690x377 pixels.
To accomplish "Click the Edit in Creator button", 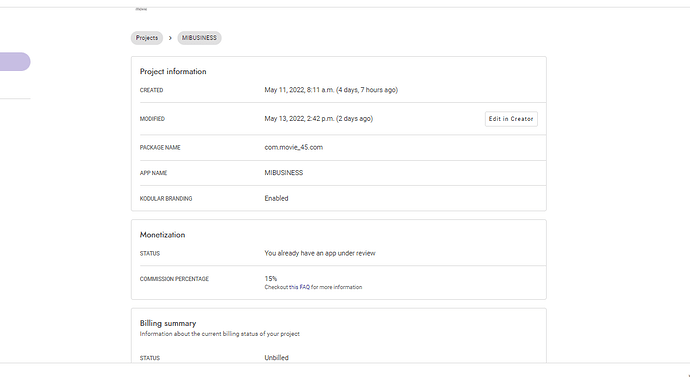I will pos(511,119).
